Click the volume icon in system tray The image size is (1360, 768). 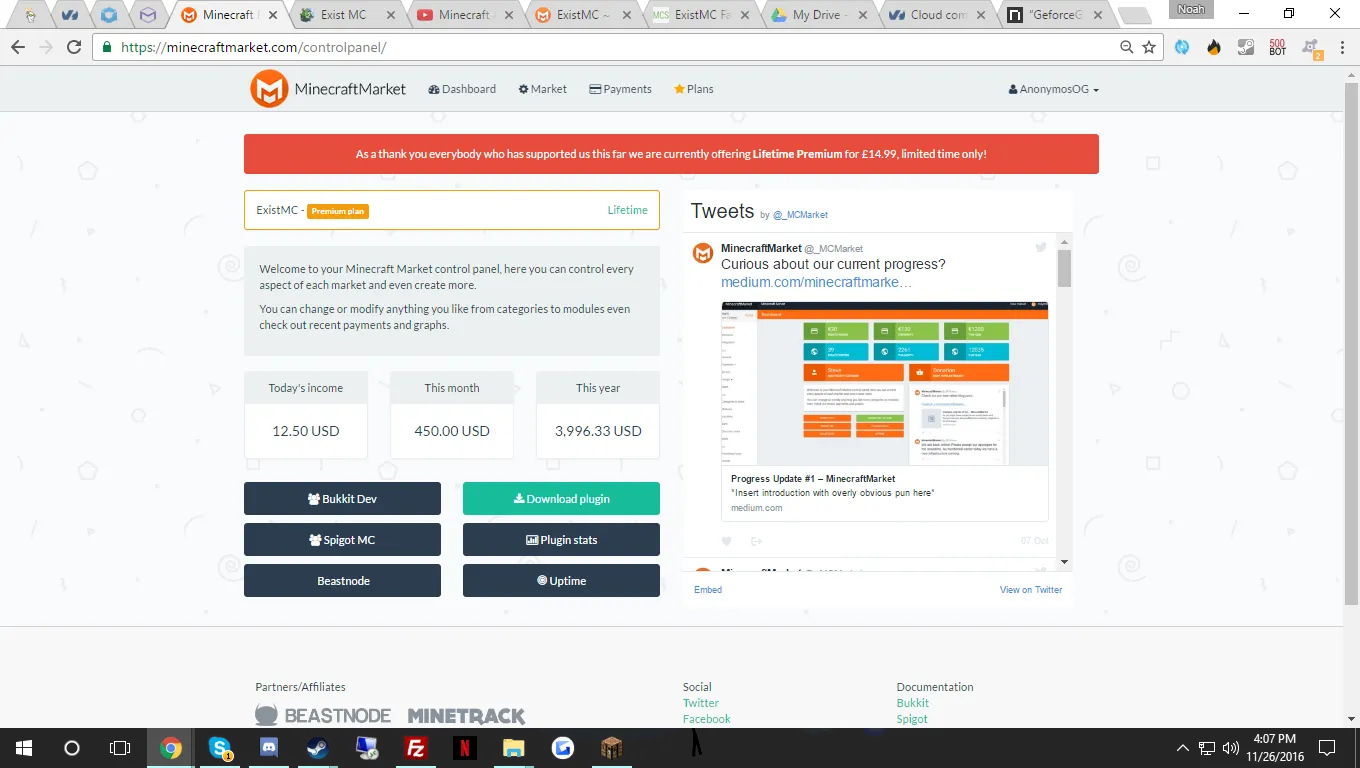click(1230, 747)
